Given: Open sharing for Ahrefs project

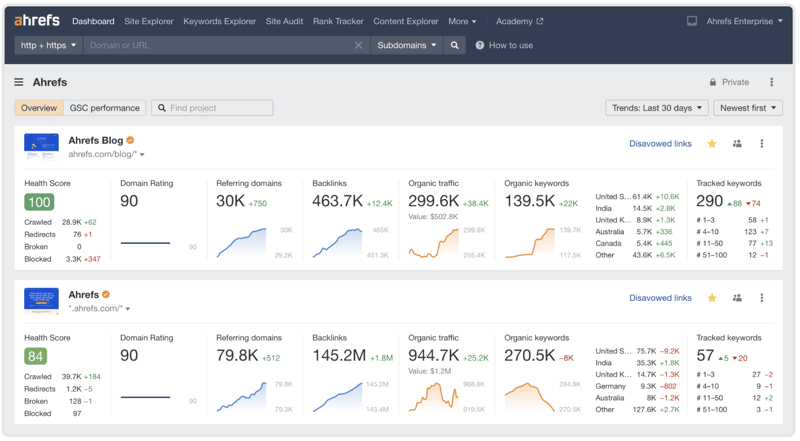Looking at the screenshot, I should tap(737, 298).
